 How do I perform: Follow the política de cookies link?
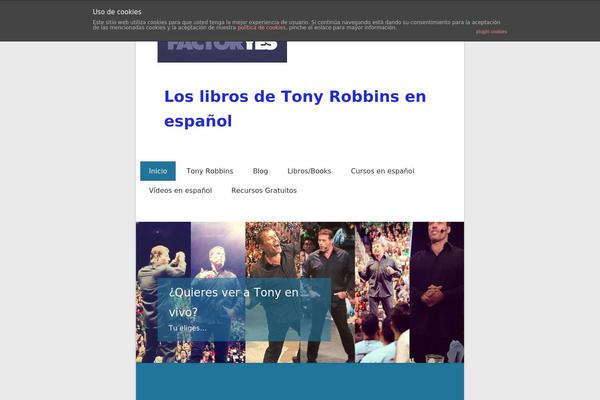(x=261, y=28)
